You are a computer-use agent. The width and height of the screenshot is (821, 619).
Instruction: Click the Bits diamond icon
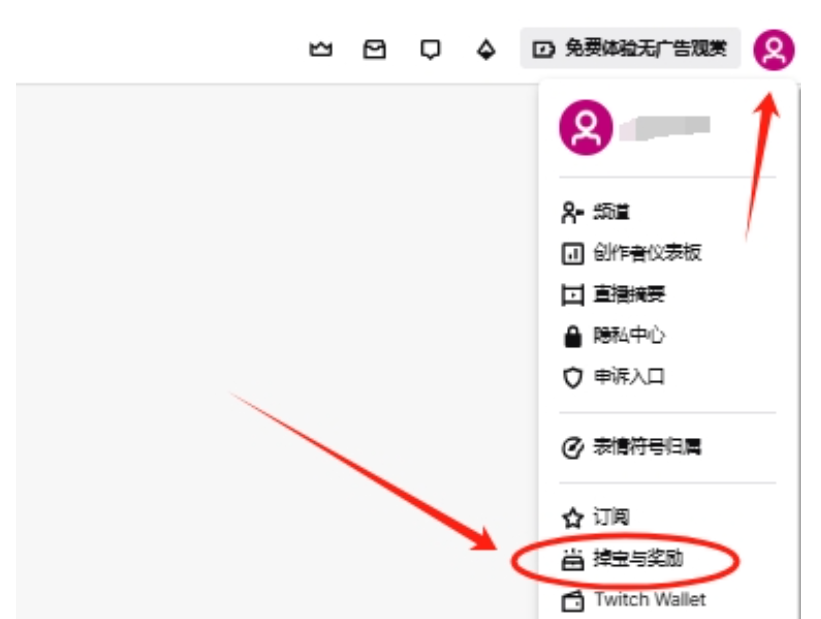pyautogui.click(x=486, y=50)
